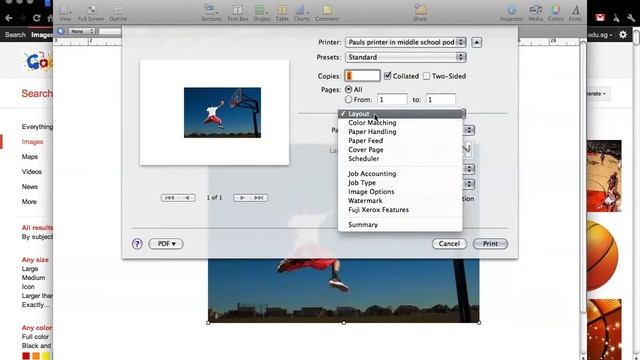Open Google settings gear icon

pyautogui.click(x=623, y=35)
